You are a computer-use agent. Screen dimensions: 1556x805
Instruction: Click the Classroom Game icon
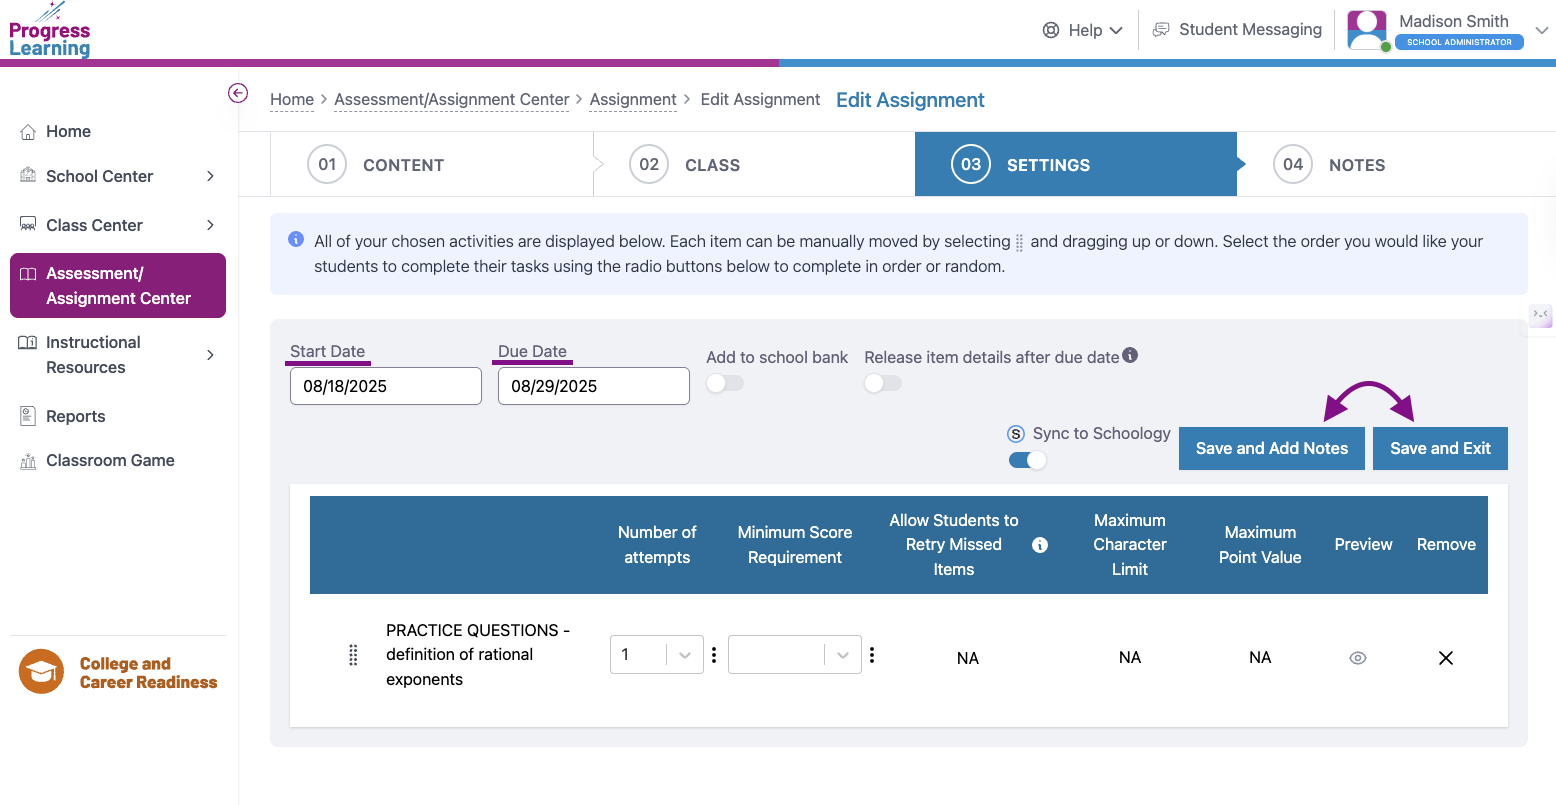click(28, 461)
